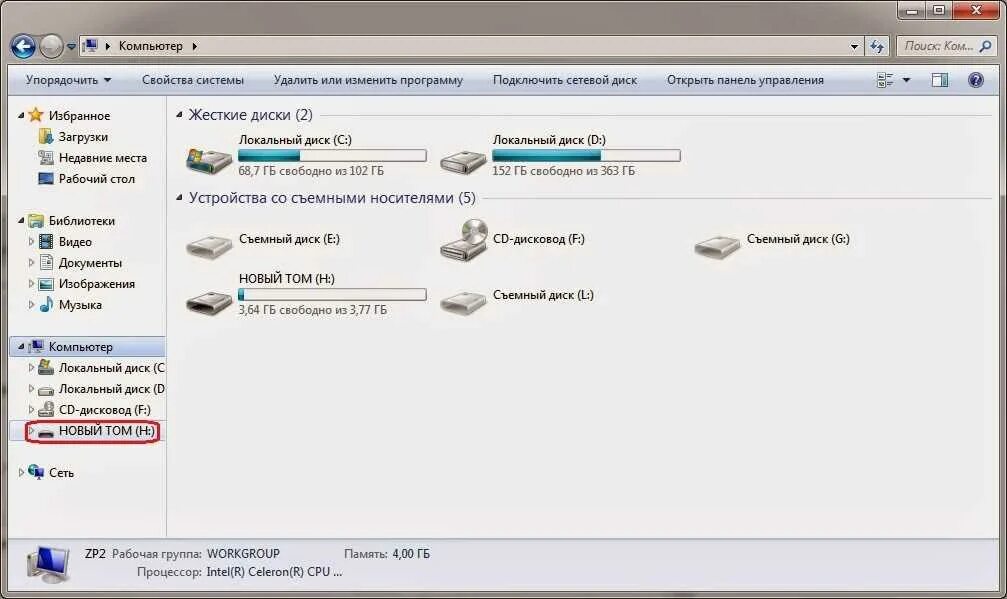1007x599 pixels.
Task: Select Компьютер in navigation pane
Action: (80, 347)
